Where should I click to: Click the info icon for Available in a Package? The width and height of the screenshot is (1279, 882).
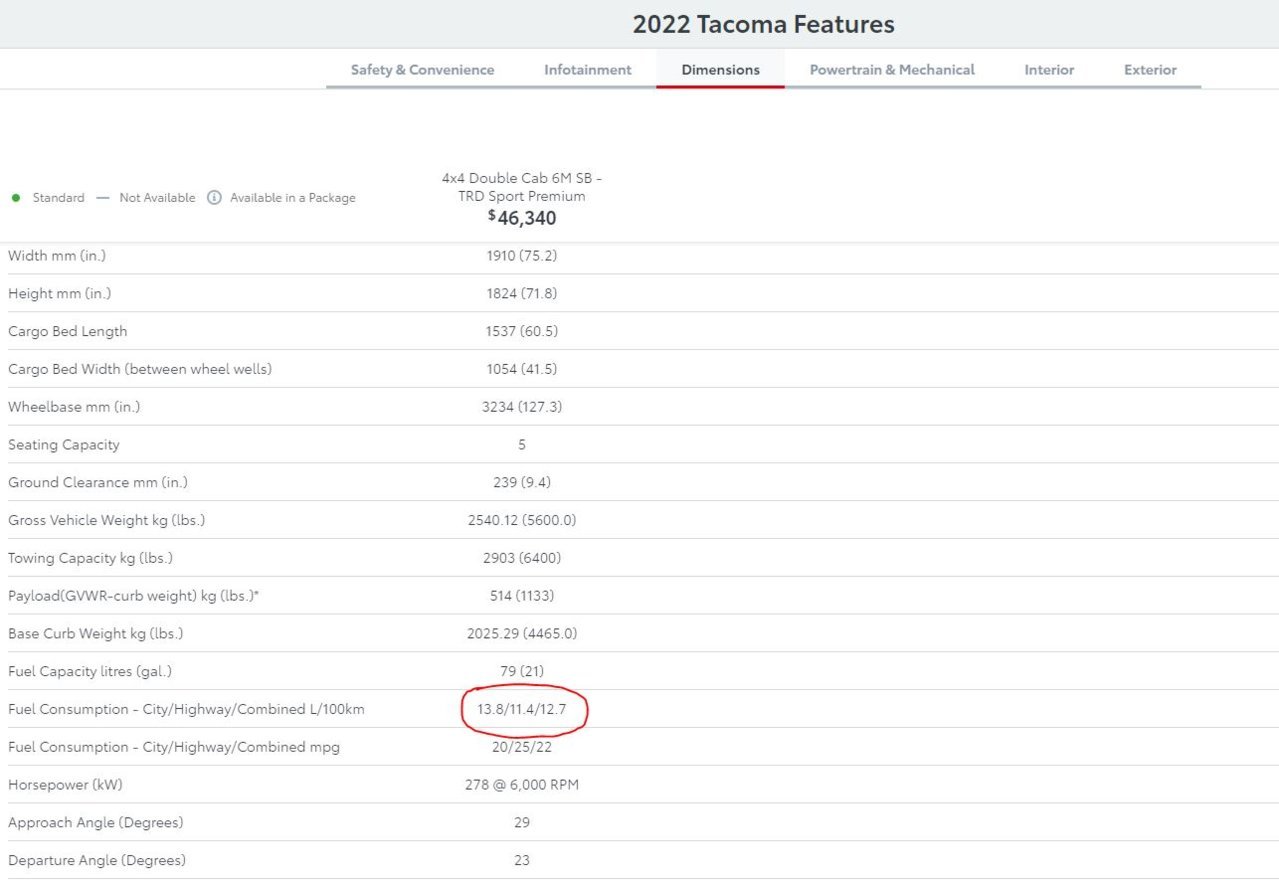[214, 198]
